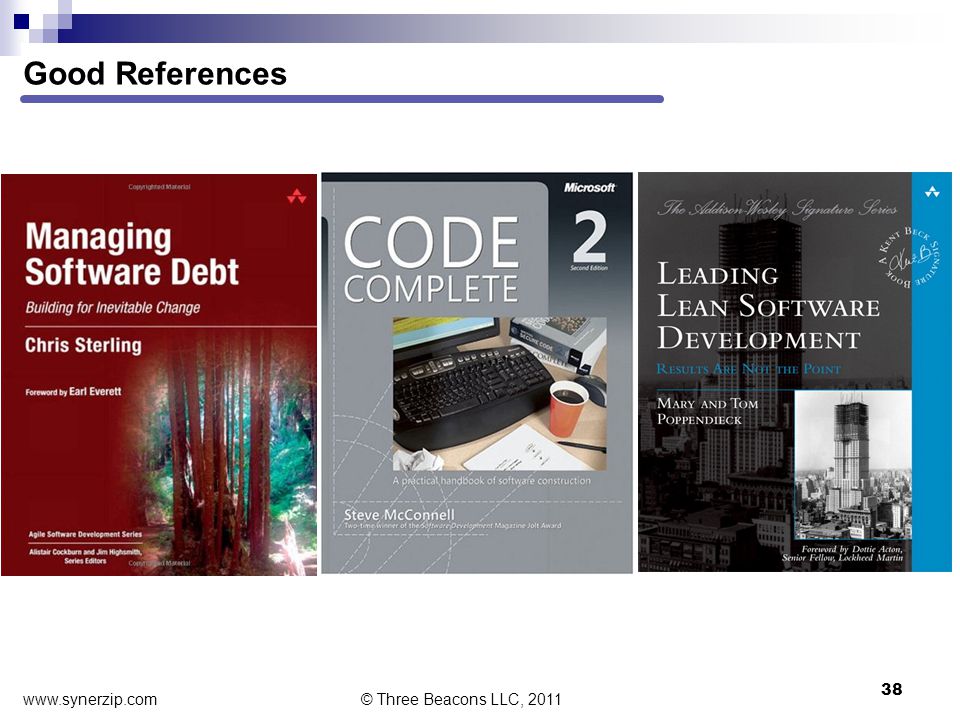Click Results Are Not the Point subtitle
The height and width of the screenshot is (720, 960).
point(748,369)
